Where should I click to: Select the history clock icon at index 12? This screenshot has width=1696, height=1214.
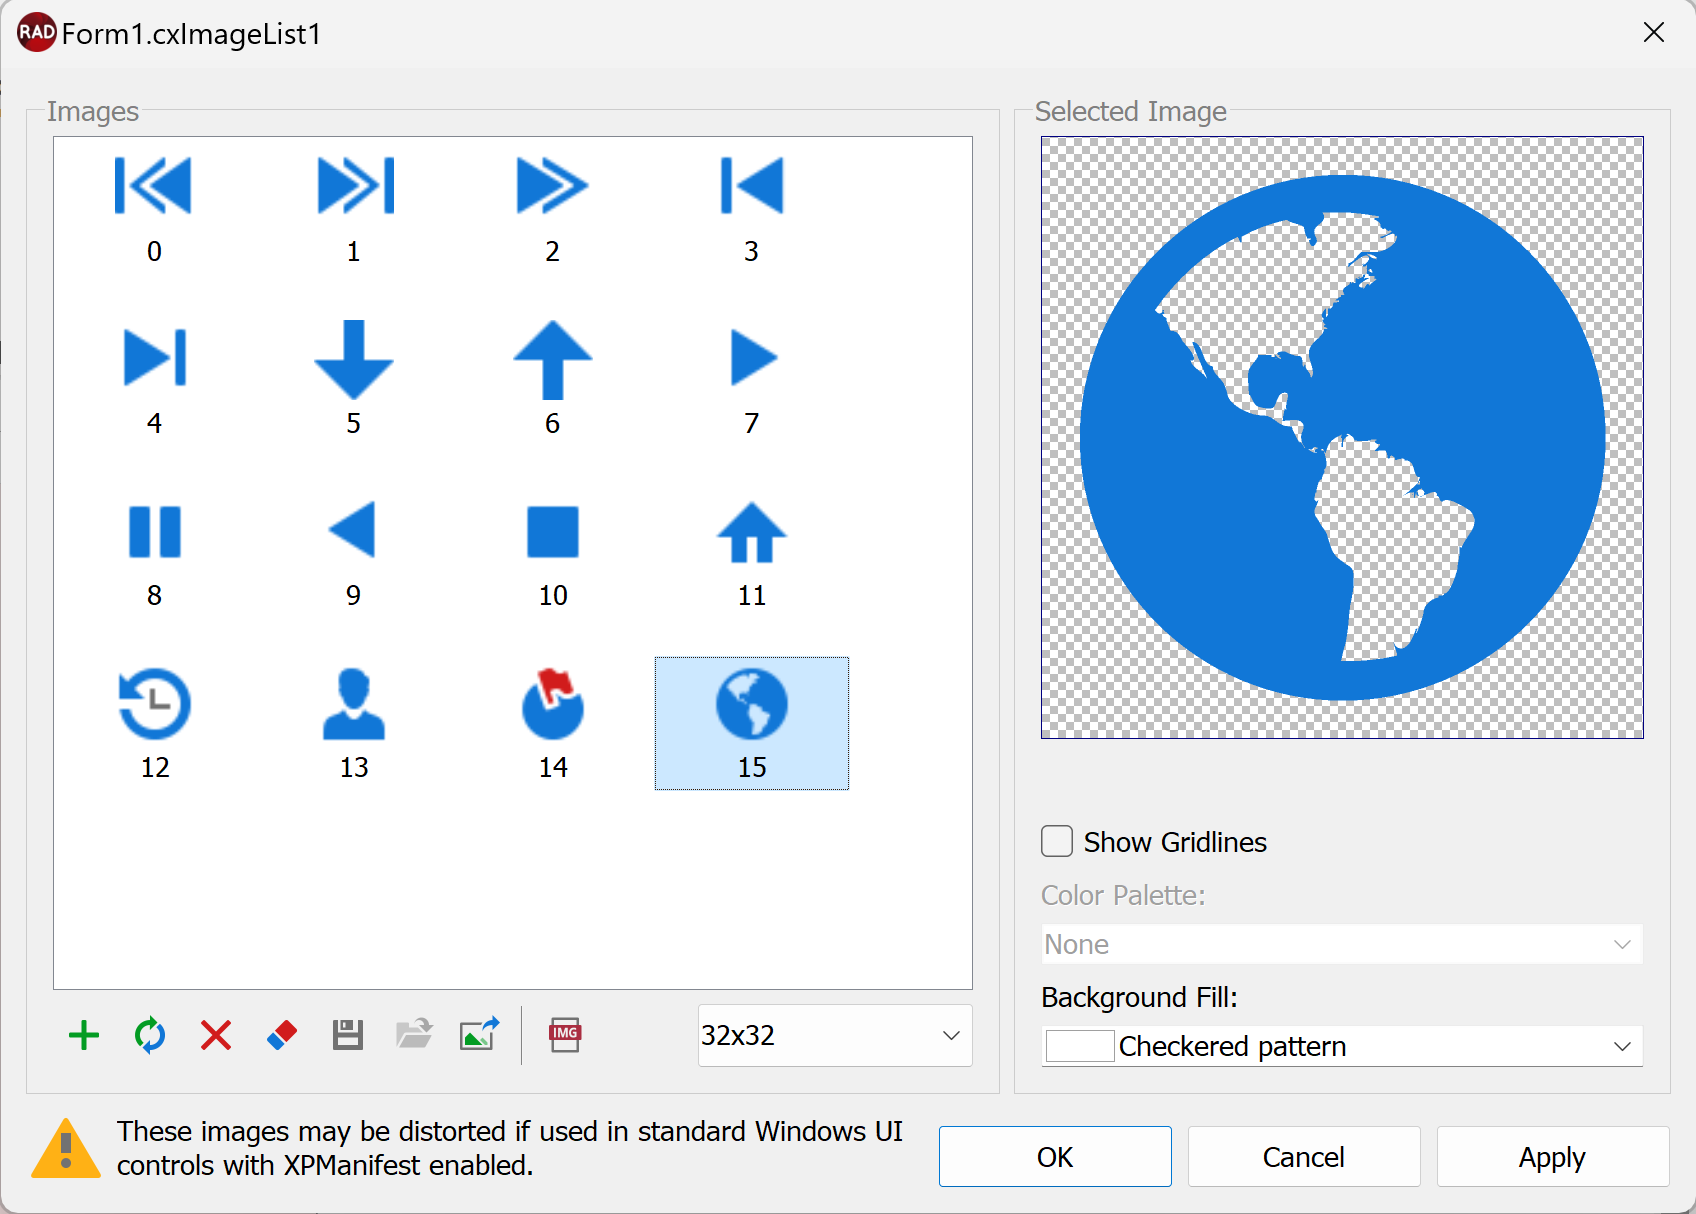[154, 705]
